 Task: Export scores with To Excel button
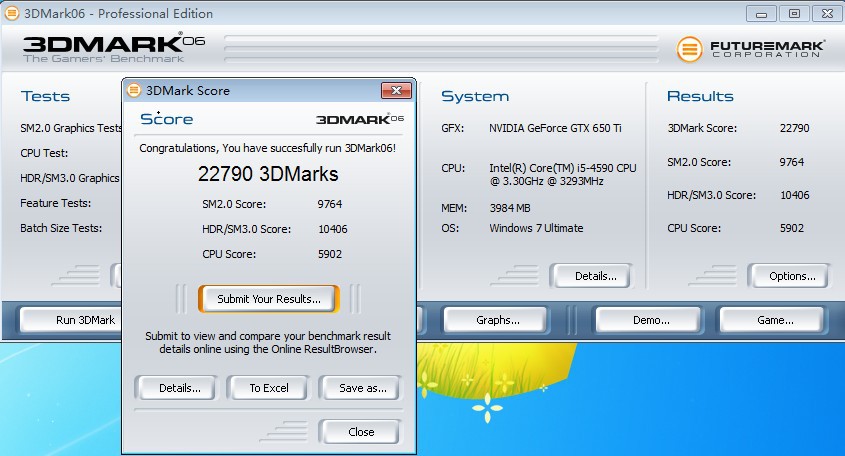tap(268, 388)
